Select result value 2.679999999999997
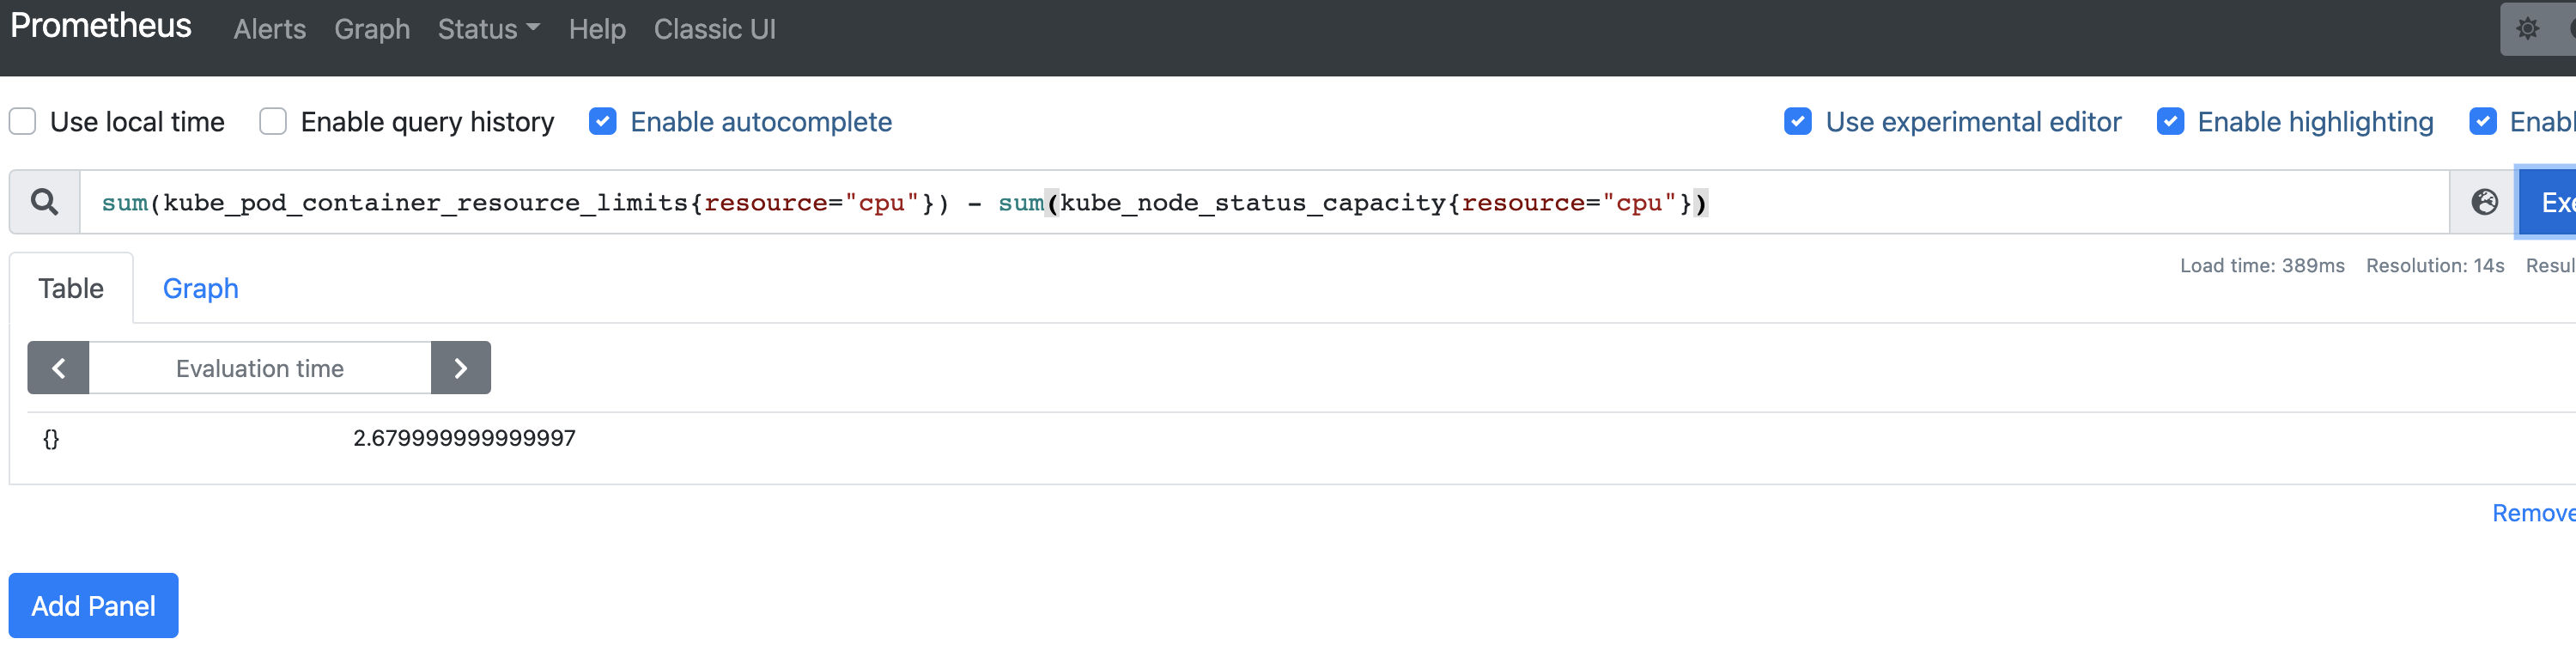2576x645 pixels. pyautogui.click(x=464, y=438)
